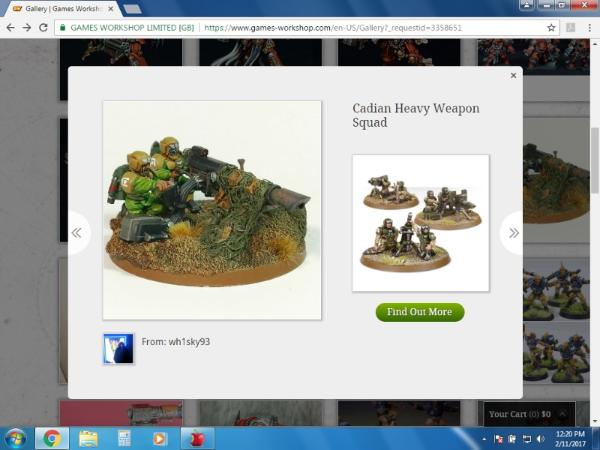Open File Explorer folder on the taskbar
The width and height of the screenshot is (600, 450).
tap(88, 439)
